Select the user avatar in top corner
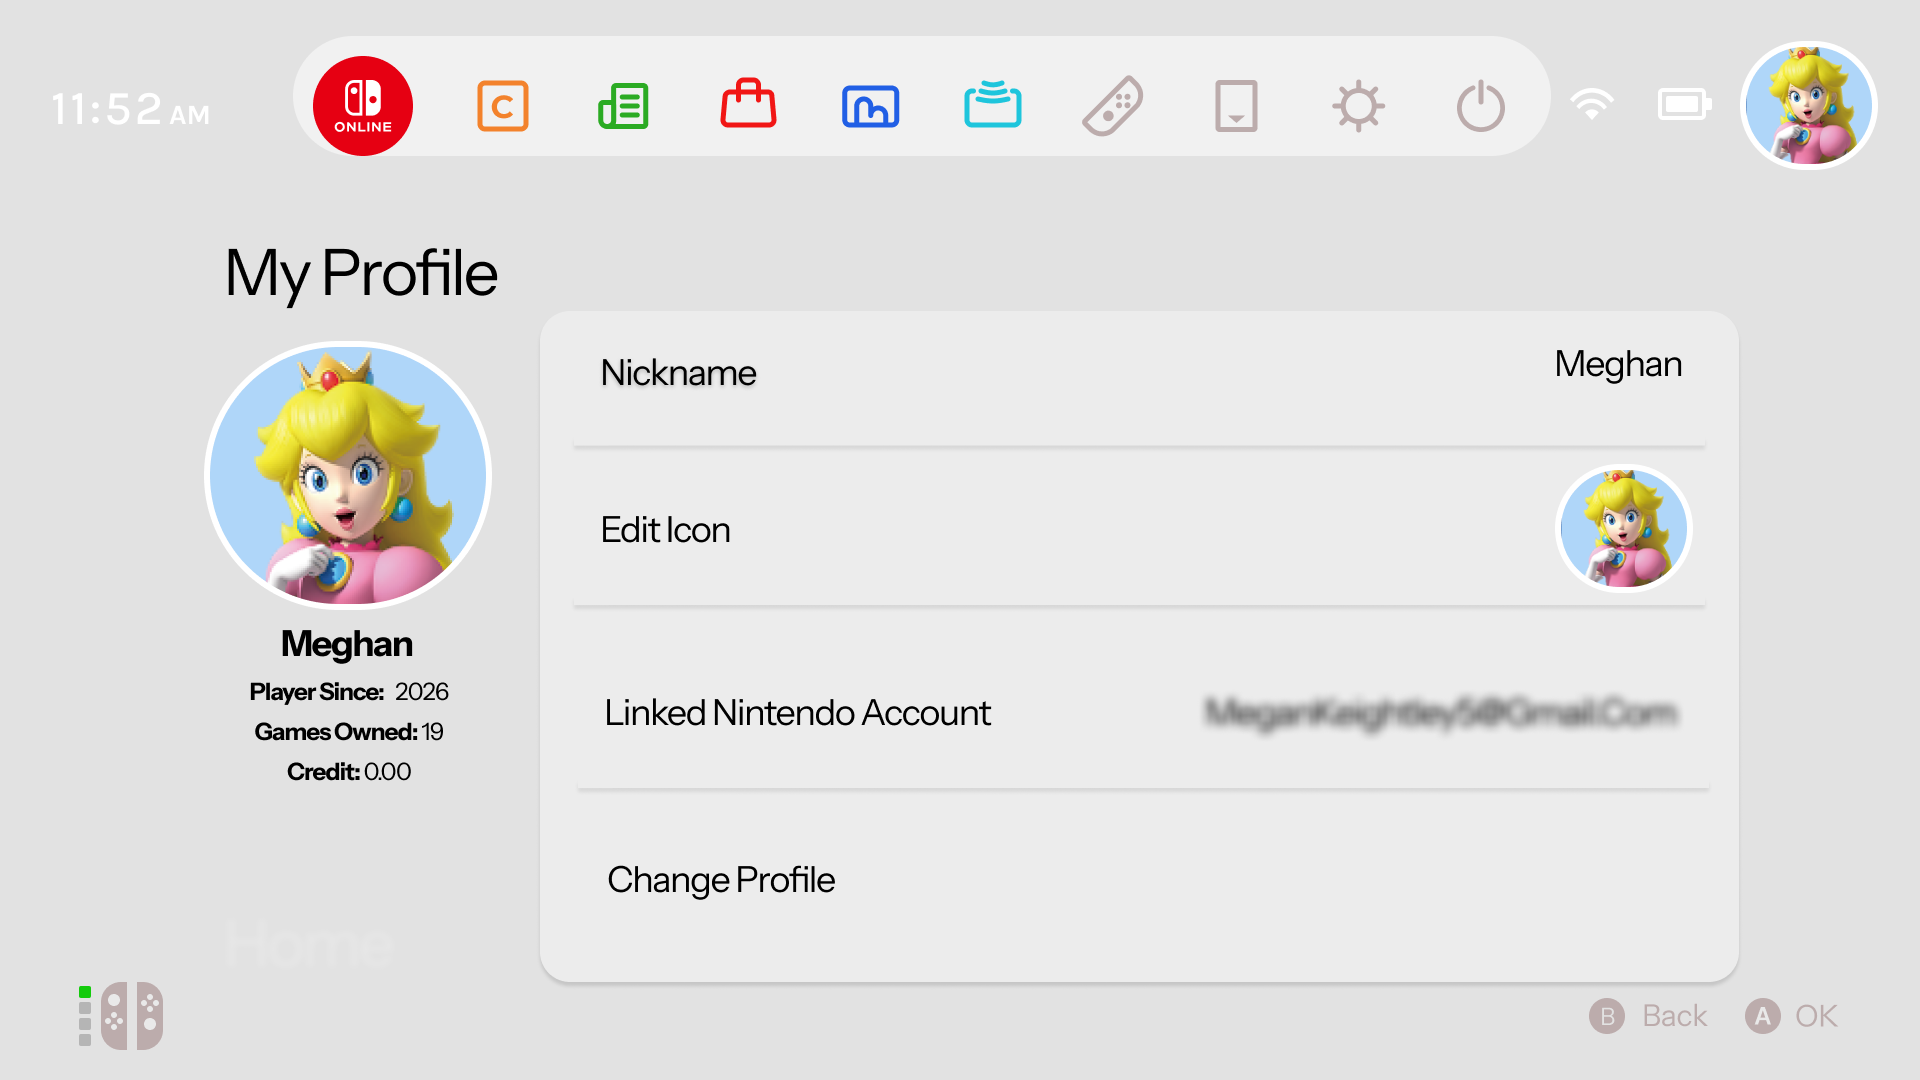The height and width of the screenshot is (1080, 1920). [1809, 106]
